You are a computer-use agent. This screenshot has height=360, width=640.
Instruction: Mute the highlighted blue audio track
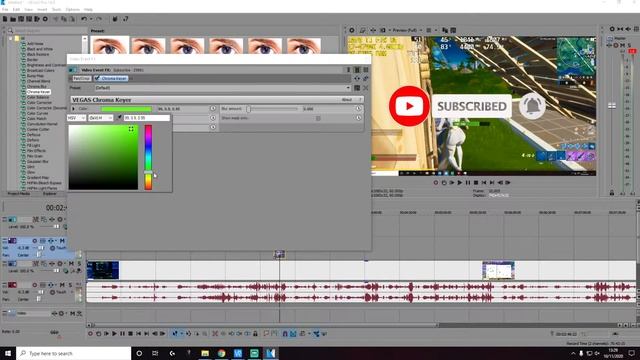[x=62, y=241]
